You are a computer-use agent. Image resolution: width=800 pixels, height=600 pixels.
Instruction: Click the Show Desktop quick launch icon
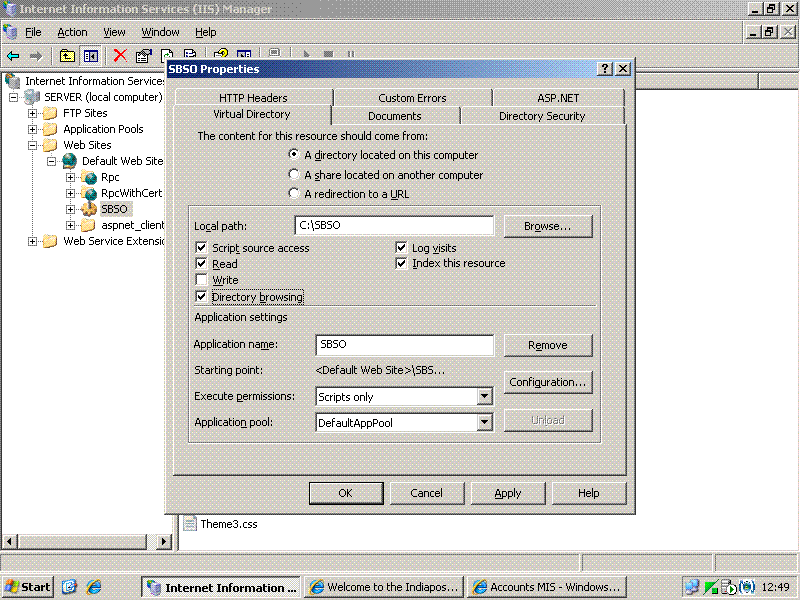(x=69, y=587)
